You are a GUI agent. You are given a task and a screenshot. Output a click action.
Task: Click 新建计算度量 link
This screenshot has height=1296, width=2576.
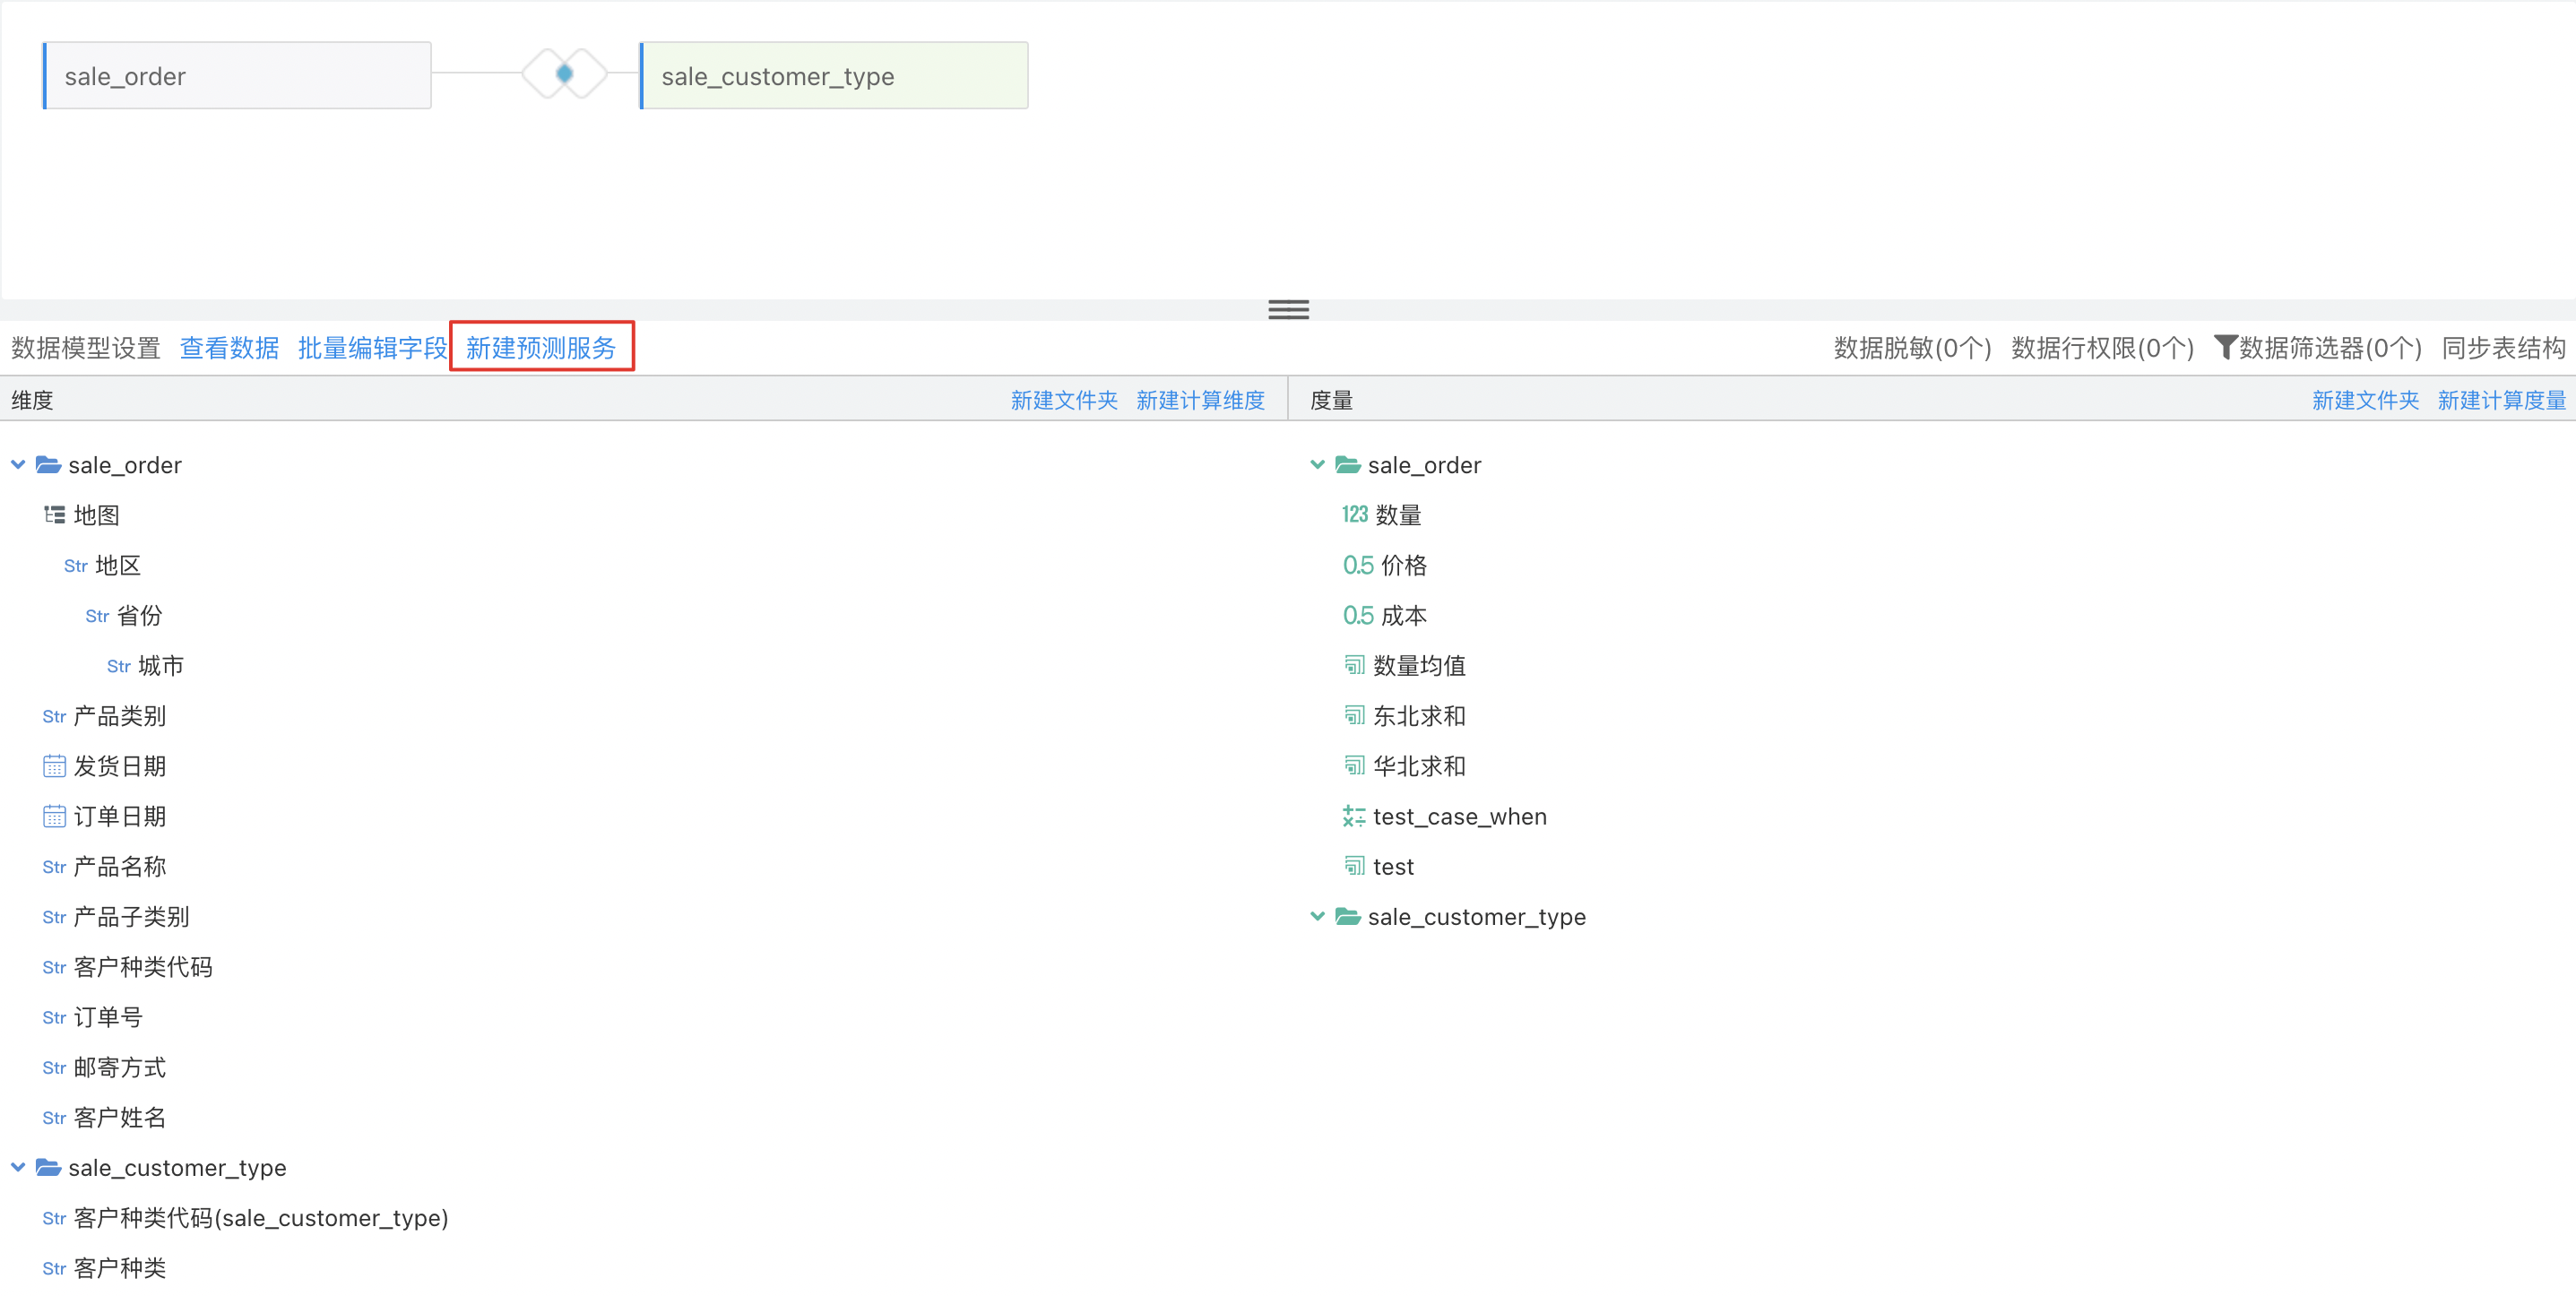pyautogui.click(x=2501, y=400)
